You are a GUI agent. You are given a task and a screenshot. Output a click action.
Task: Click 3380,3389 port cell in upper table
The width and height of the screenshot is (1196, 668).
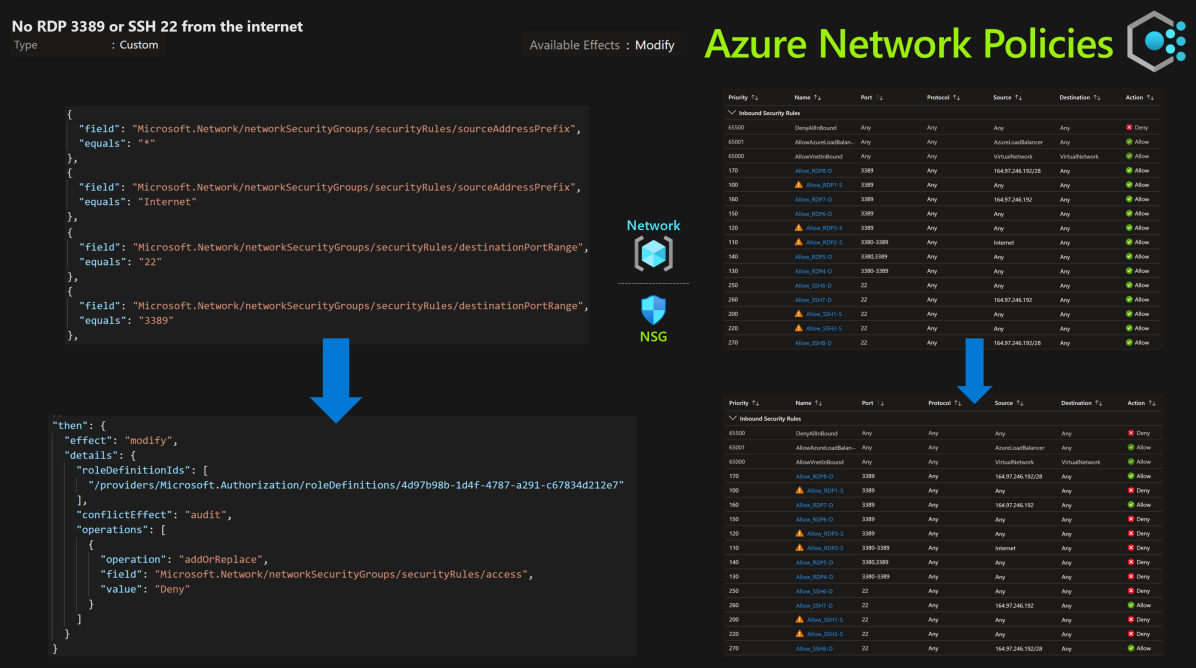point(873,256)
